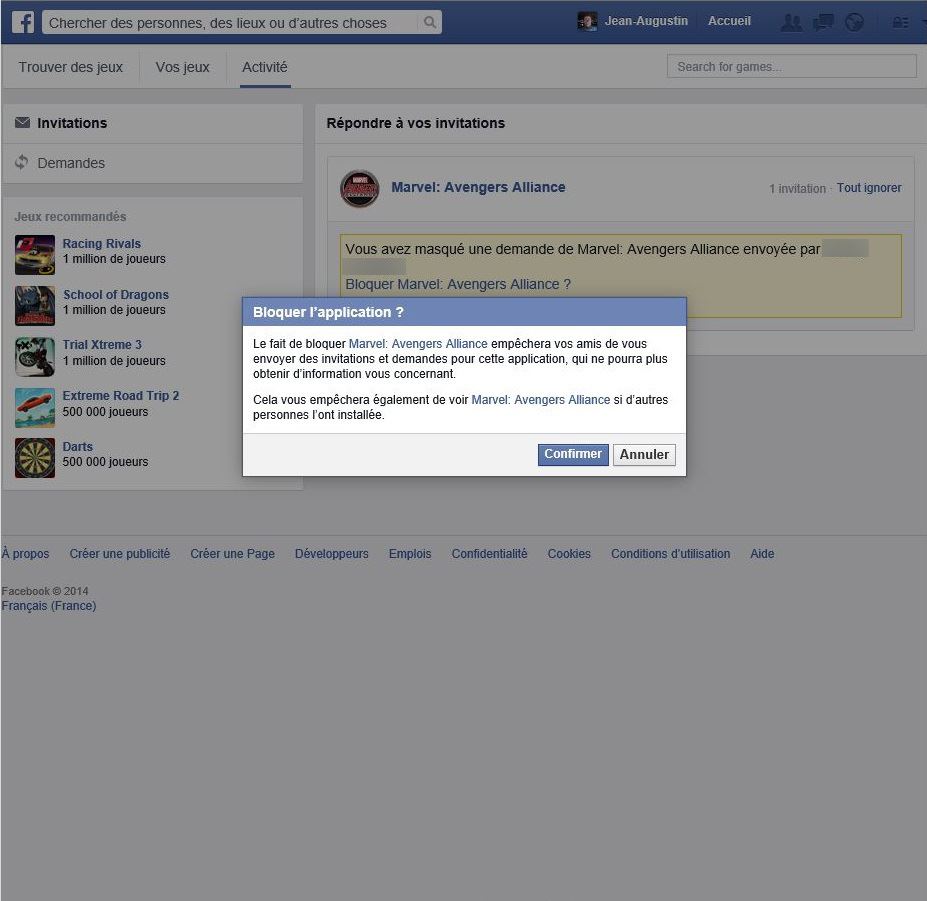927x901 pixels.
Task: Click Créer une publicité footer link
Action: click(119, 554)
